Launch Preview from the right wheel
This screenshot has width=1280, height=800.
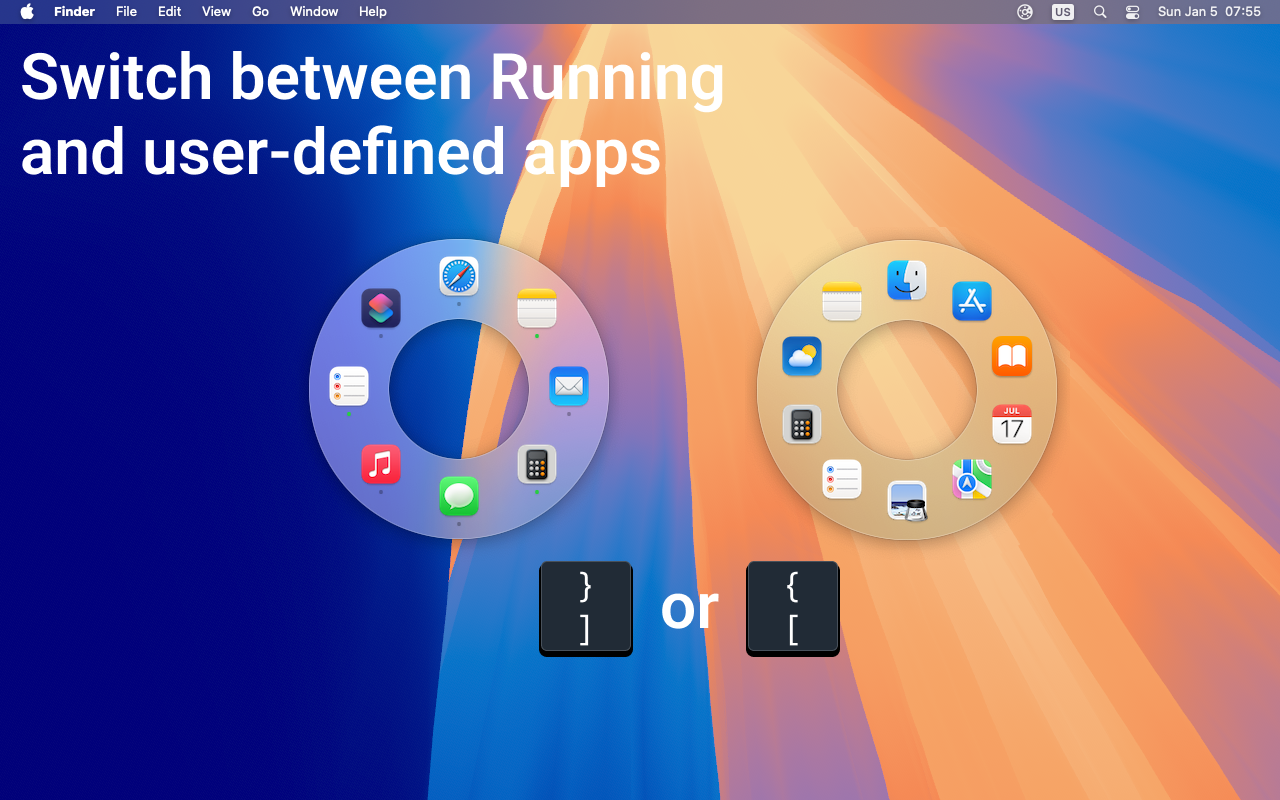click(x=907, y=500)
